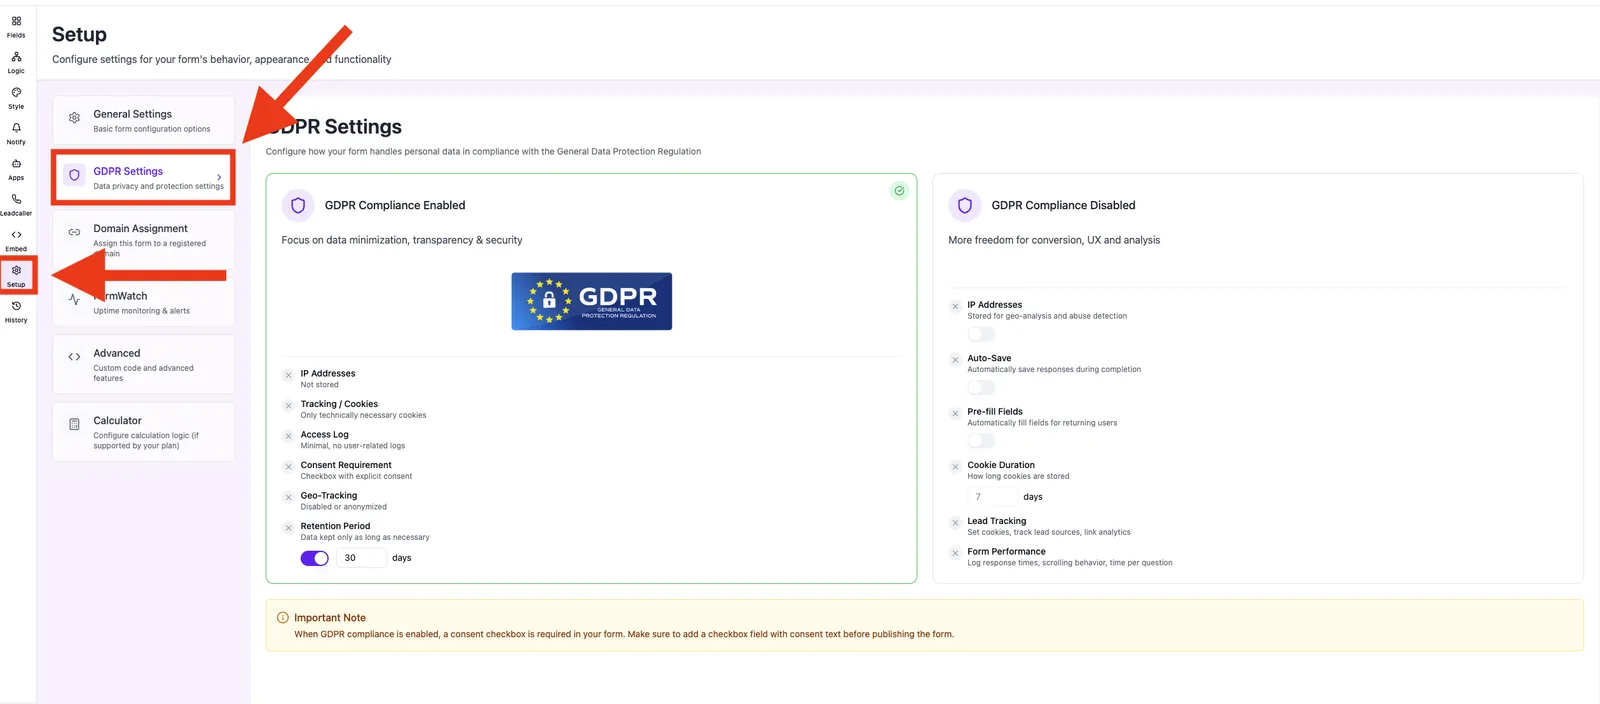Click shield icon beside GDPR Compliance Enabled

point(298,205)
